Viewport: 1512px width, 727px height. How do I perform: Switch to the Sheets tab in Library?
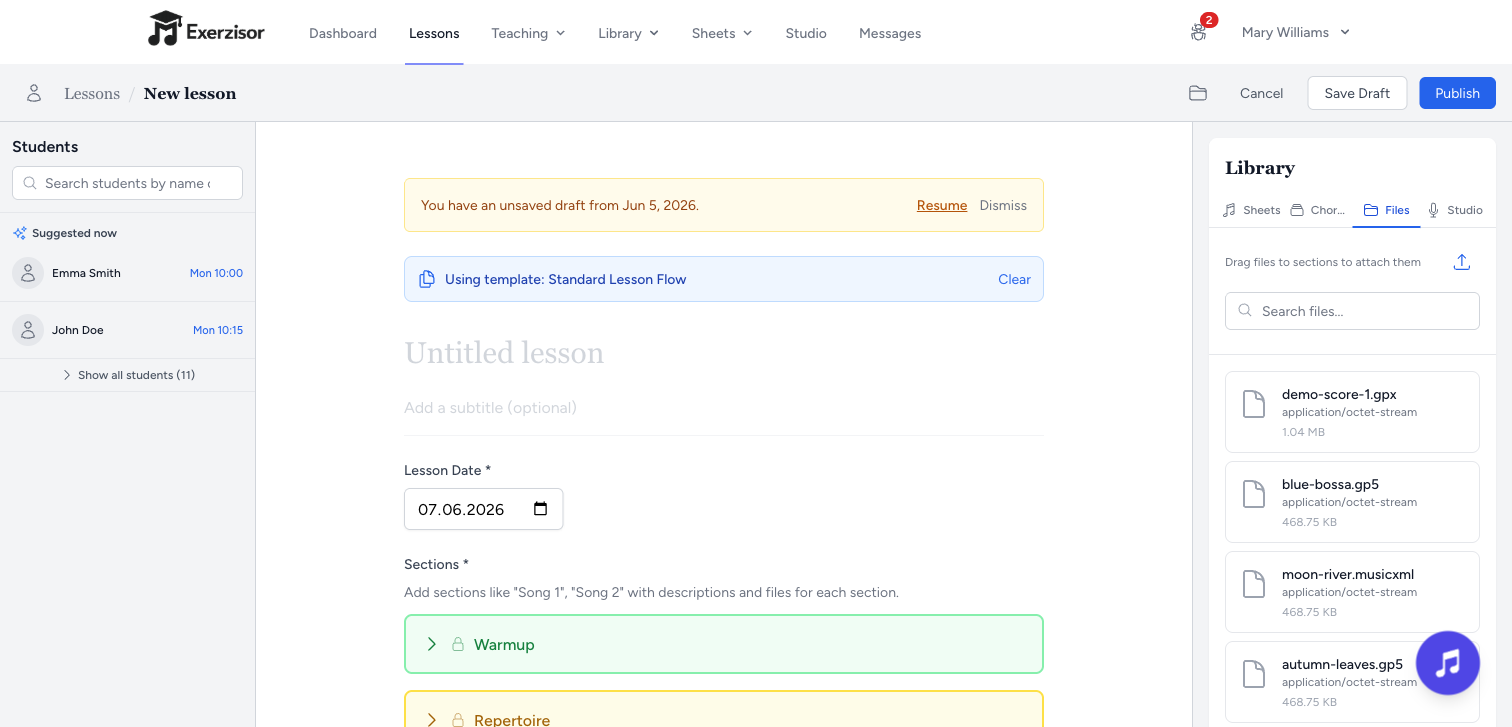(x=1252, y=210)
